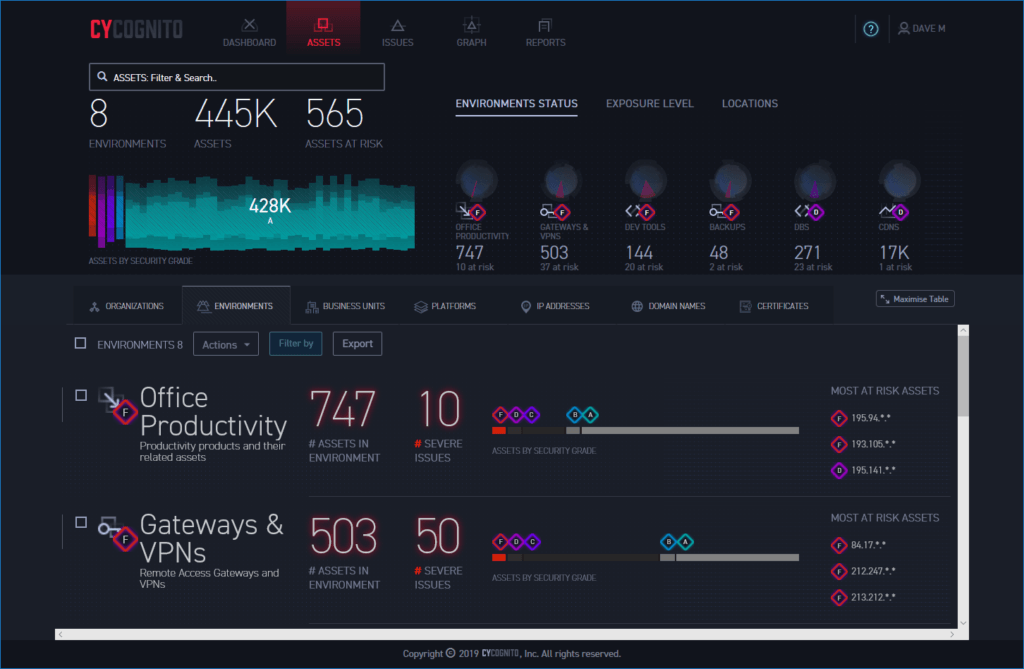This screenshot has height=669, width=1024.
Task: Check the Office Productivity row checkbox
Action: pyautogui.click(x=81, y=395)
